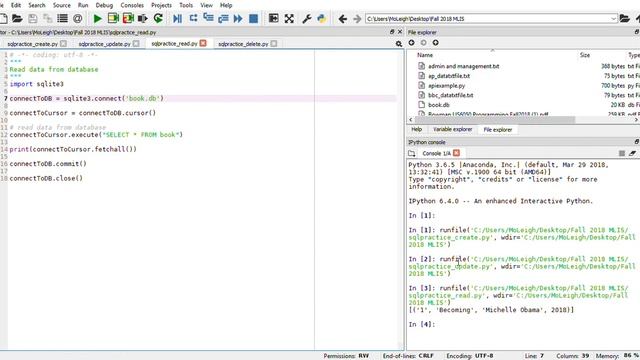Select bbc_datatxtfile.txt in File explorer

(x=450, y=95)
